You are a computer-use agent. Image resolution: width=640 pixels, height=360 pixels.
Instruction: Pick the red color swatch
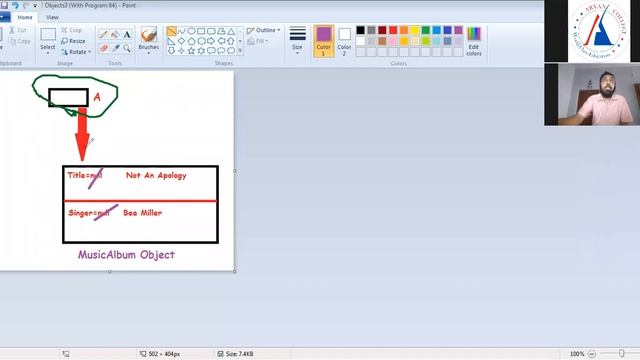[x=393, y=30]
